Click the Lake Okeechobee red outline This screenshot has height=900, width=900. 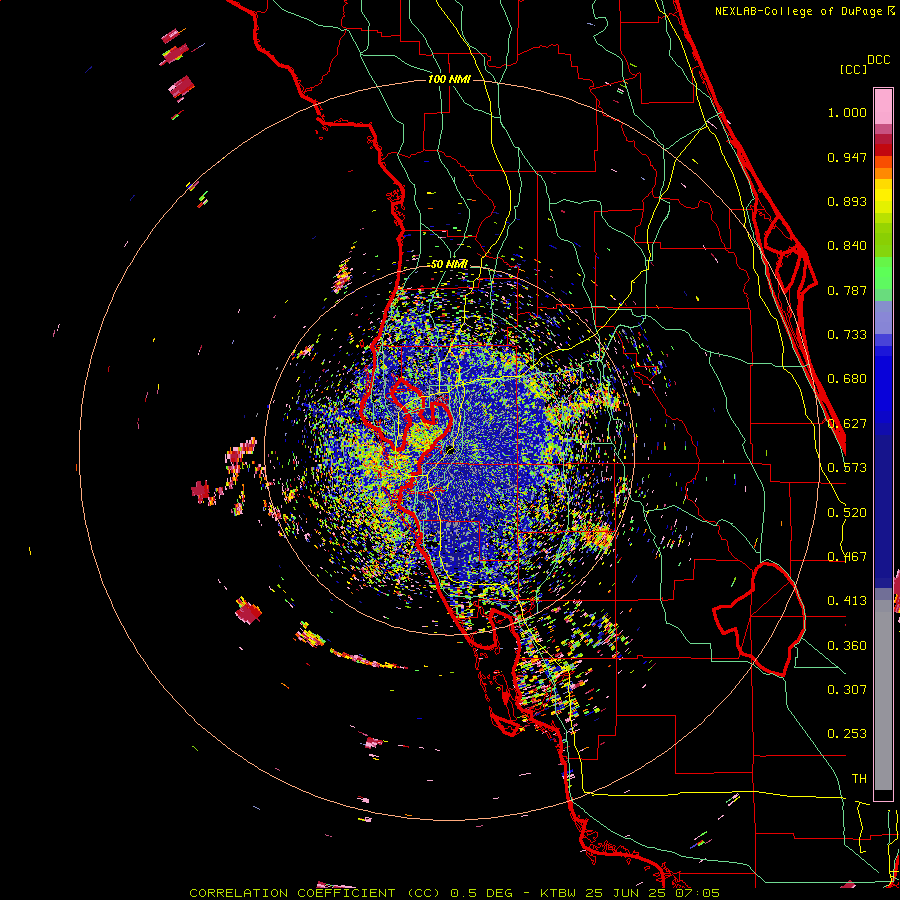[759, 619]
